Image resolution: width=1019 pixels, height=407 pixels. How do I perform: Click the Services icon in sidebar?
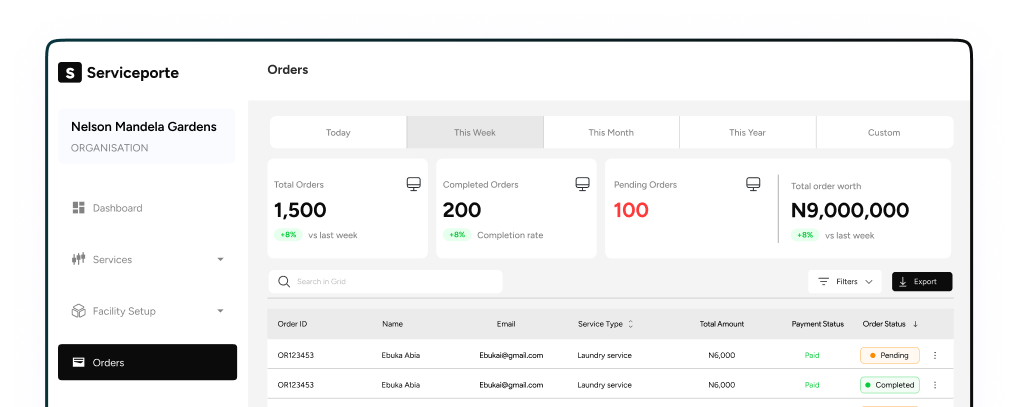(78, 260)
